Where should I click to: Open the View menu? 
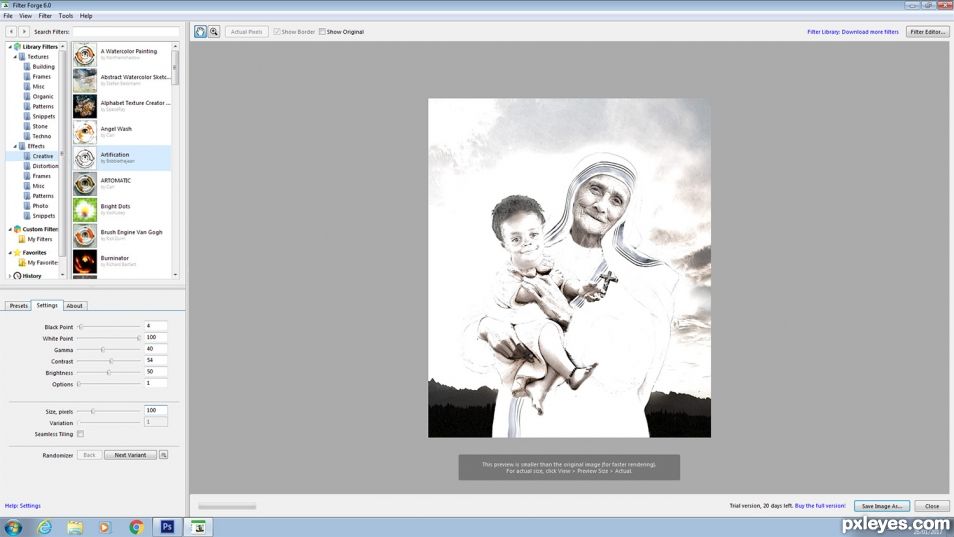click(x=26, y=16)
